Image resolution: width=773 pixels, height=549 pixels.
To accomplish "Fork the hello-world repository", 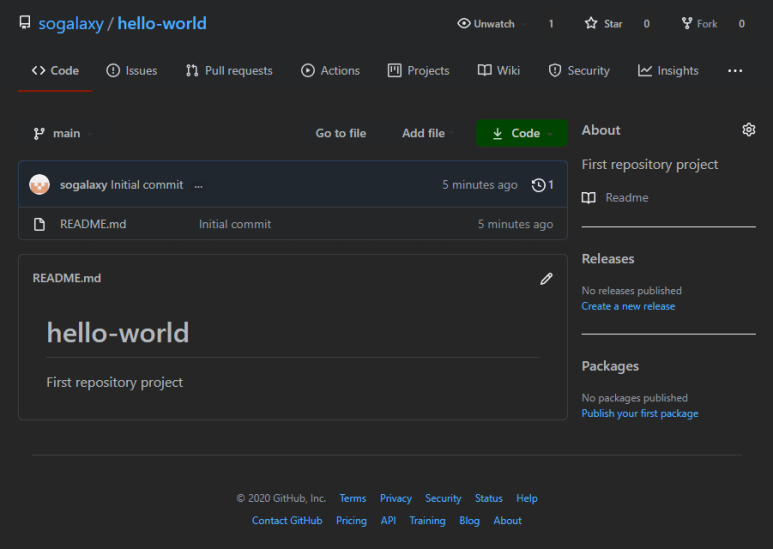I will (700, 24).
